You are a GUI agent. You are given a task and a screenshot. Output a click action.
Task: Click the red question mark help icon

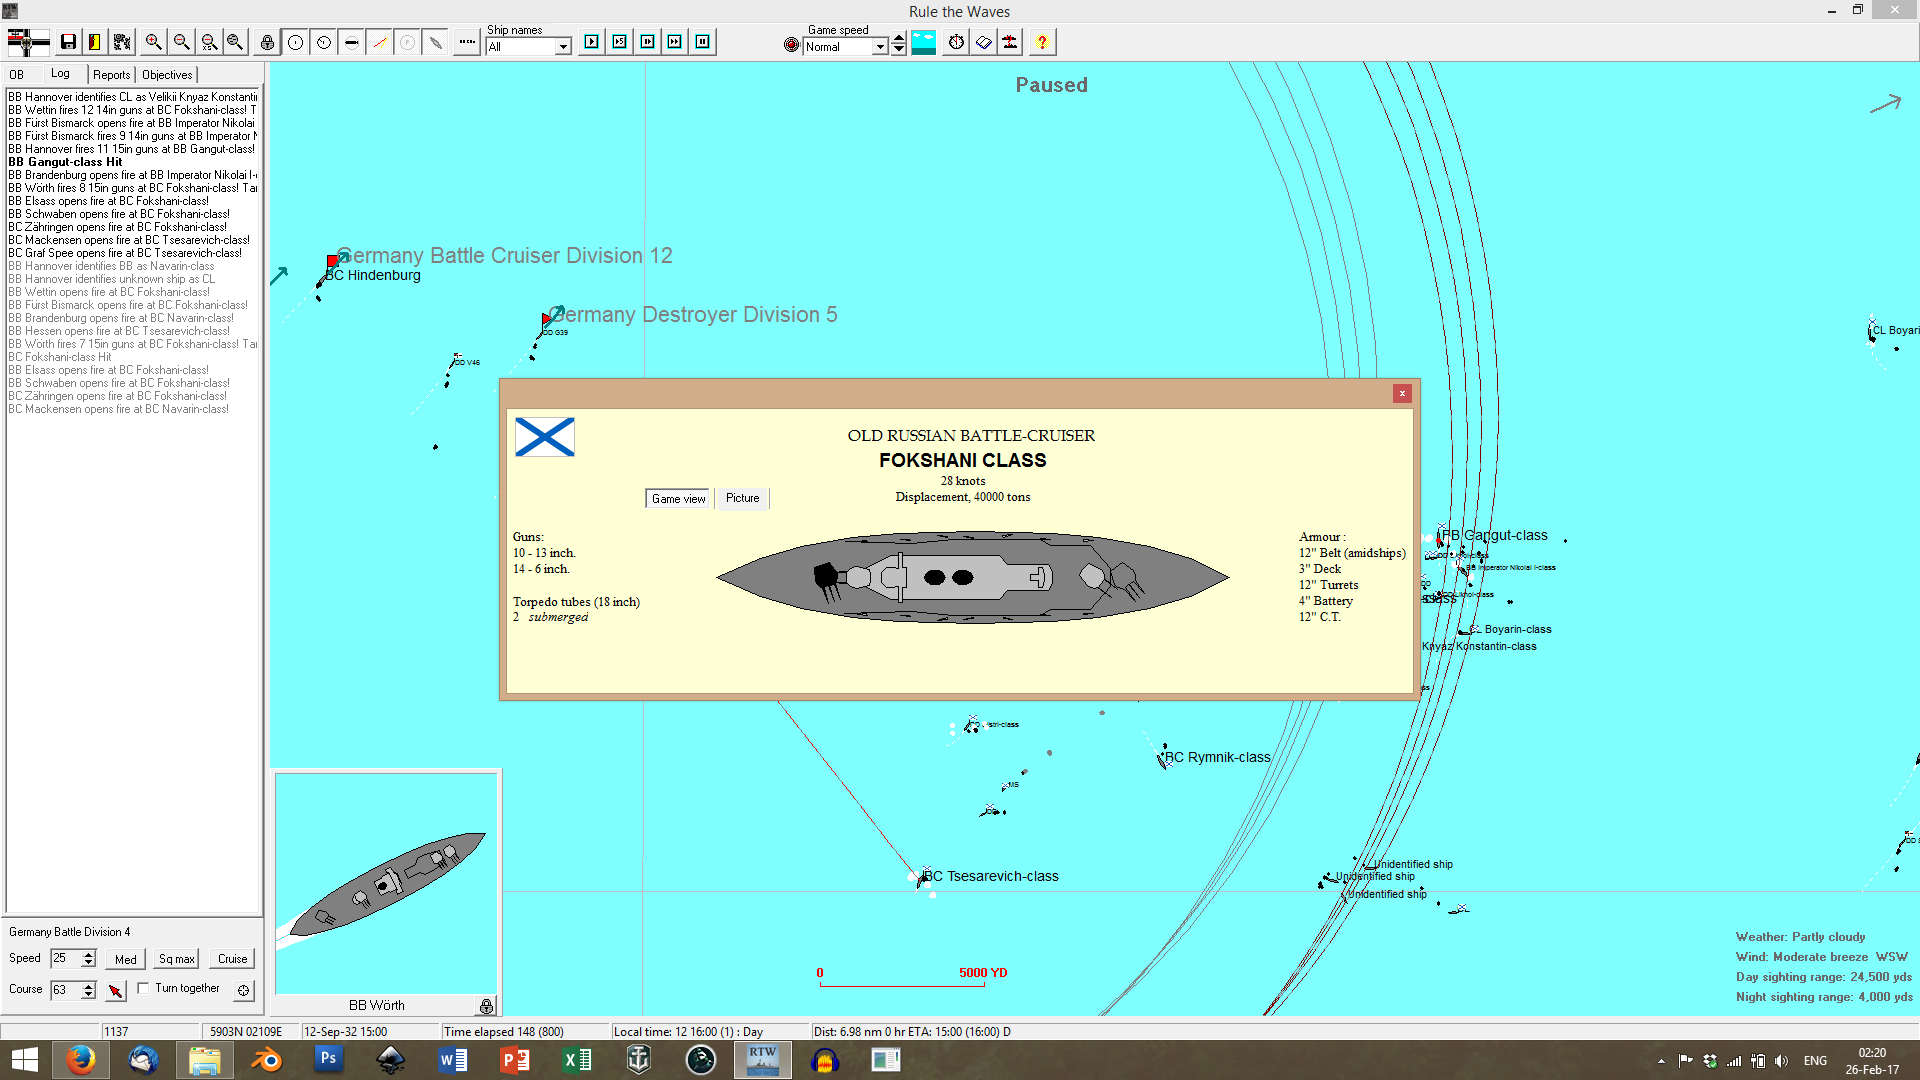(x=1042, y=42)
